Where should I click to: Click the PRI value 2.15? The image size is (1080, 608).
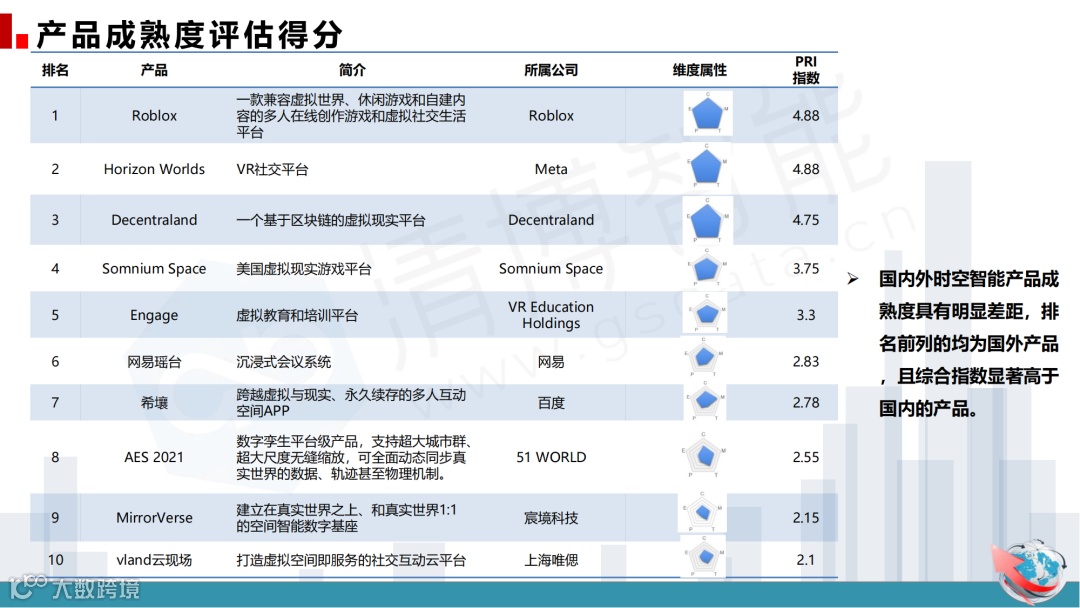(x=806, y=518)
